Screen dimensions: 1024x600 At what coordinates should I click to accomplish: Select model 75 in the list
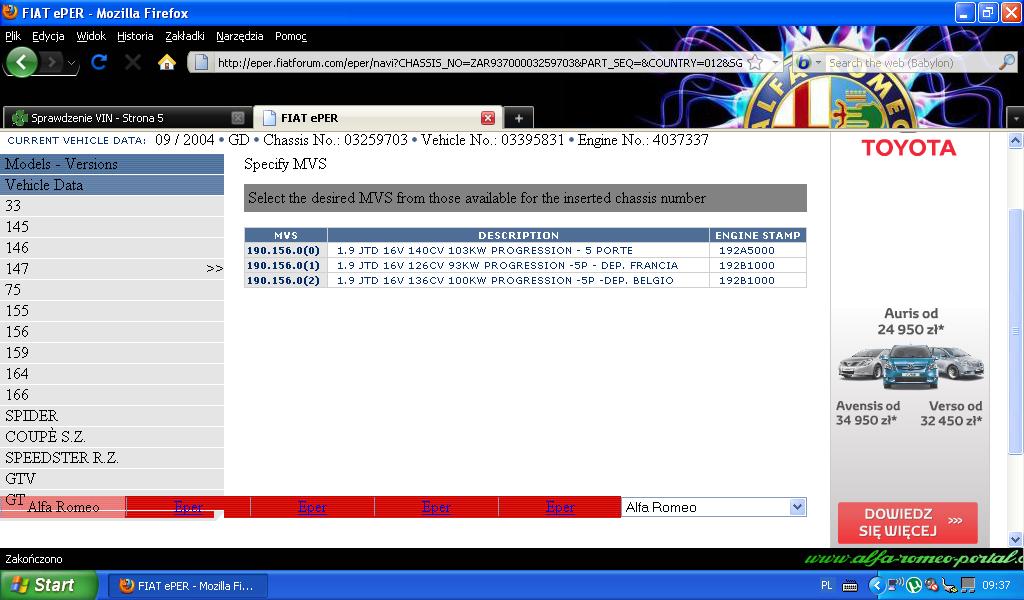(112, 289)
